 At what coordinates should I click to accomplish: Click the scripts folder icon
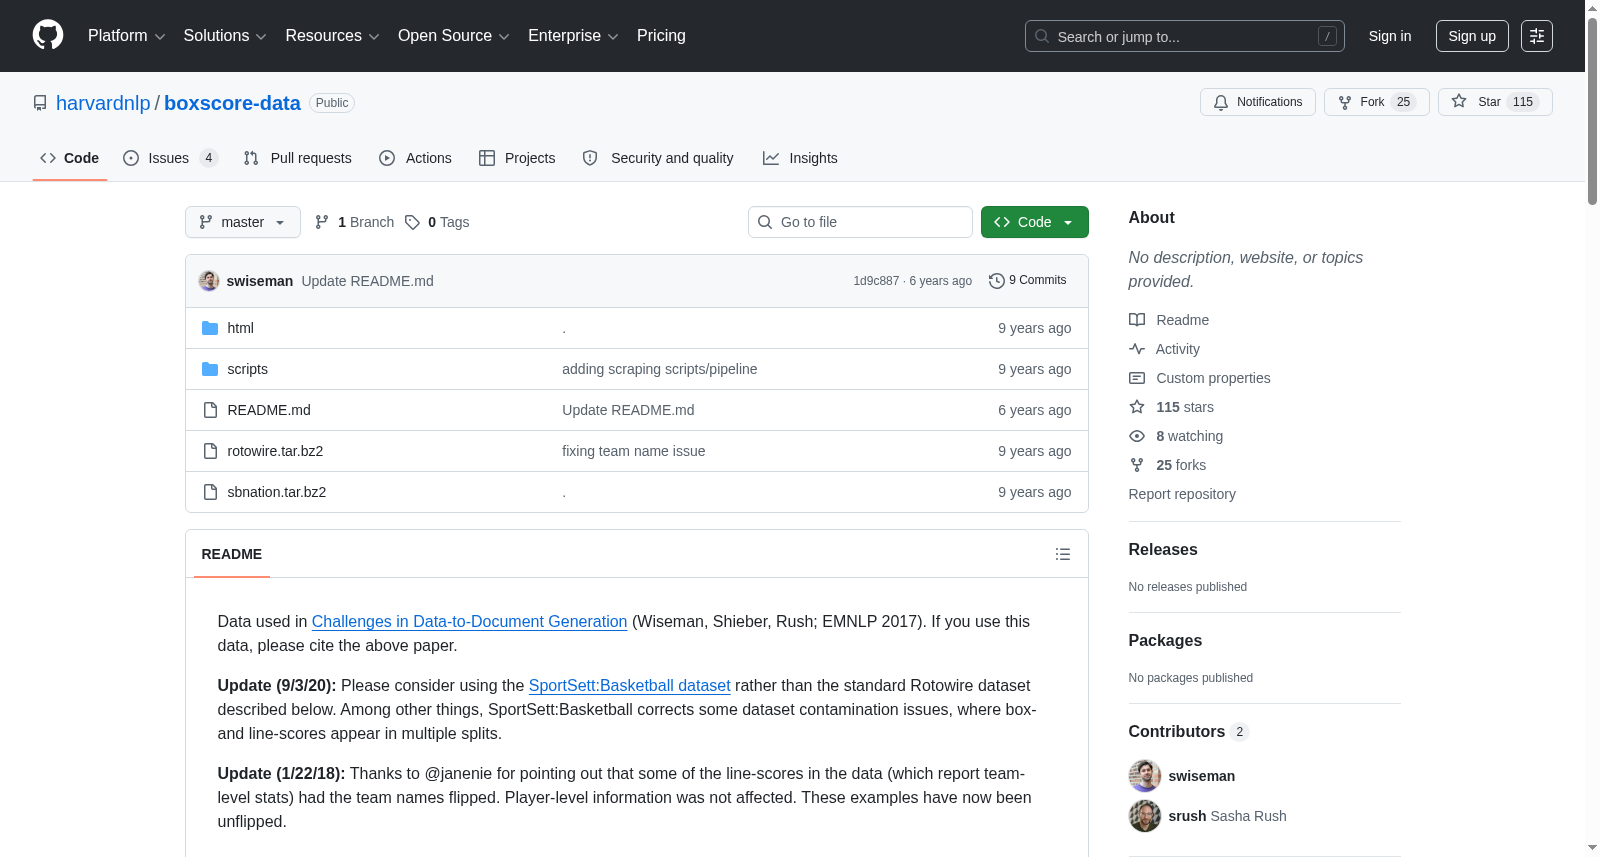pos(210,369)
